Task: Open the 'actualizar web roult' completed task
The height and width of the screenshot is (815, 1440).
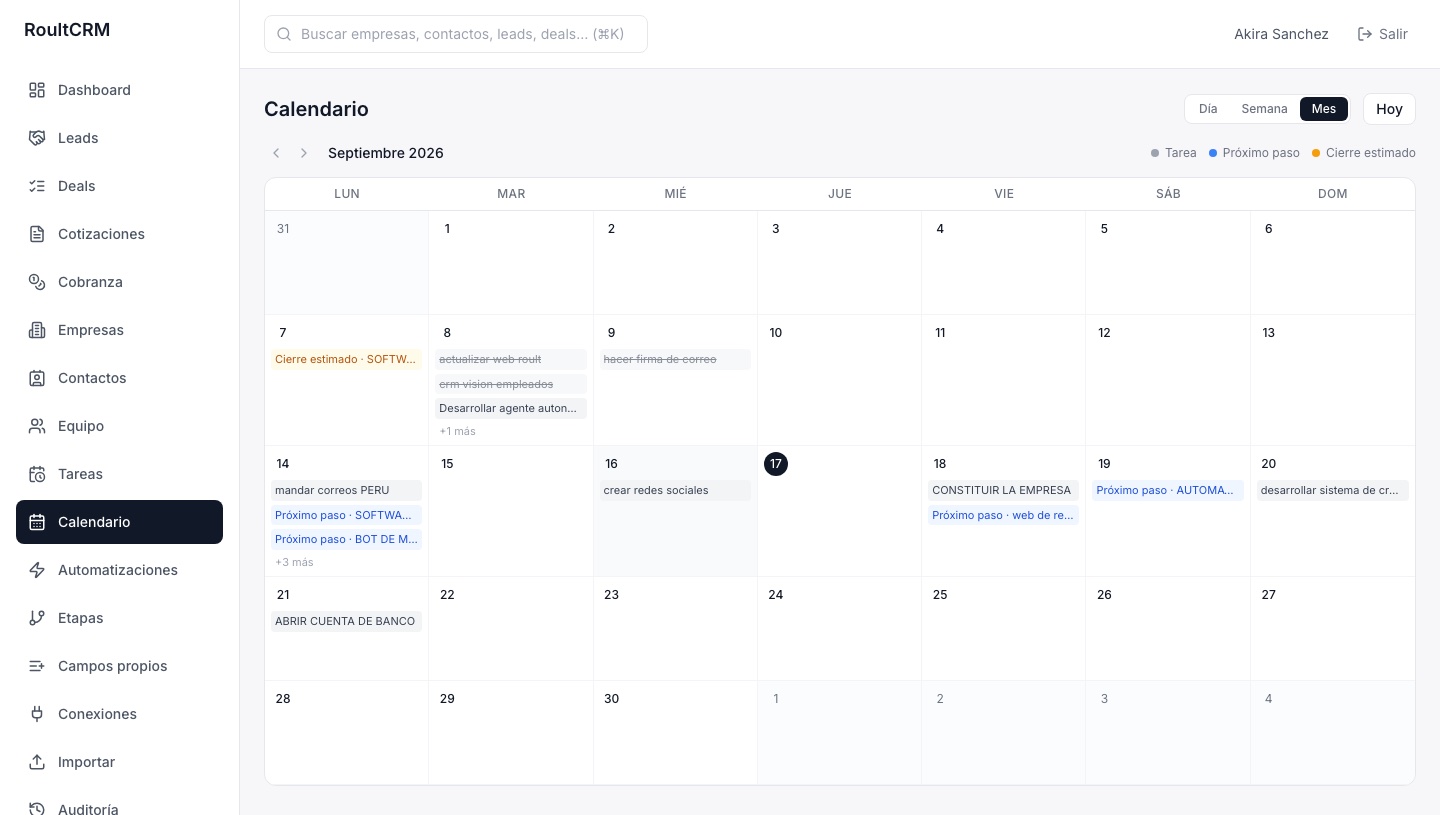Action: (511, 359)
